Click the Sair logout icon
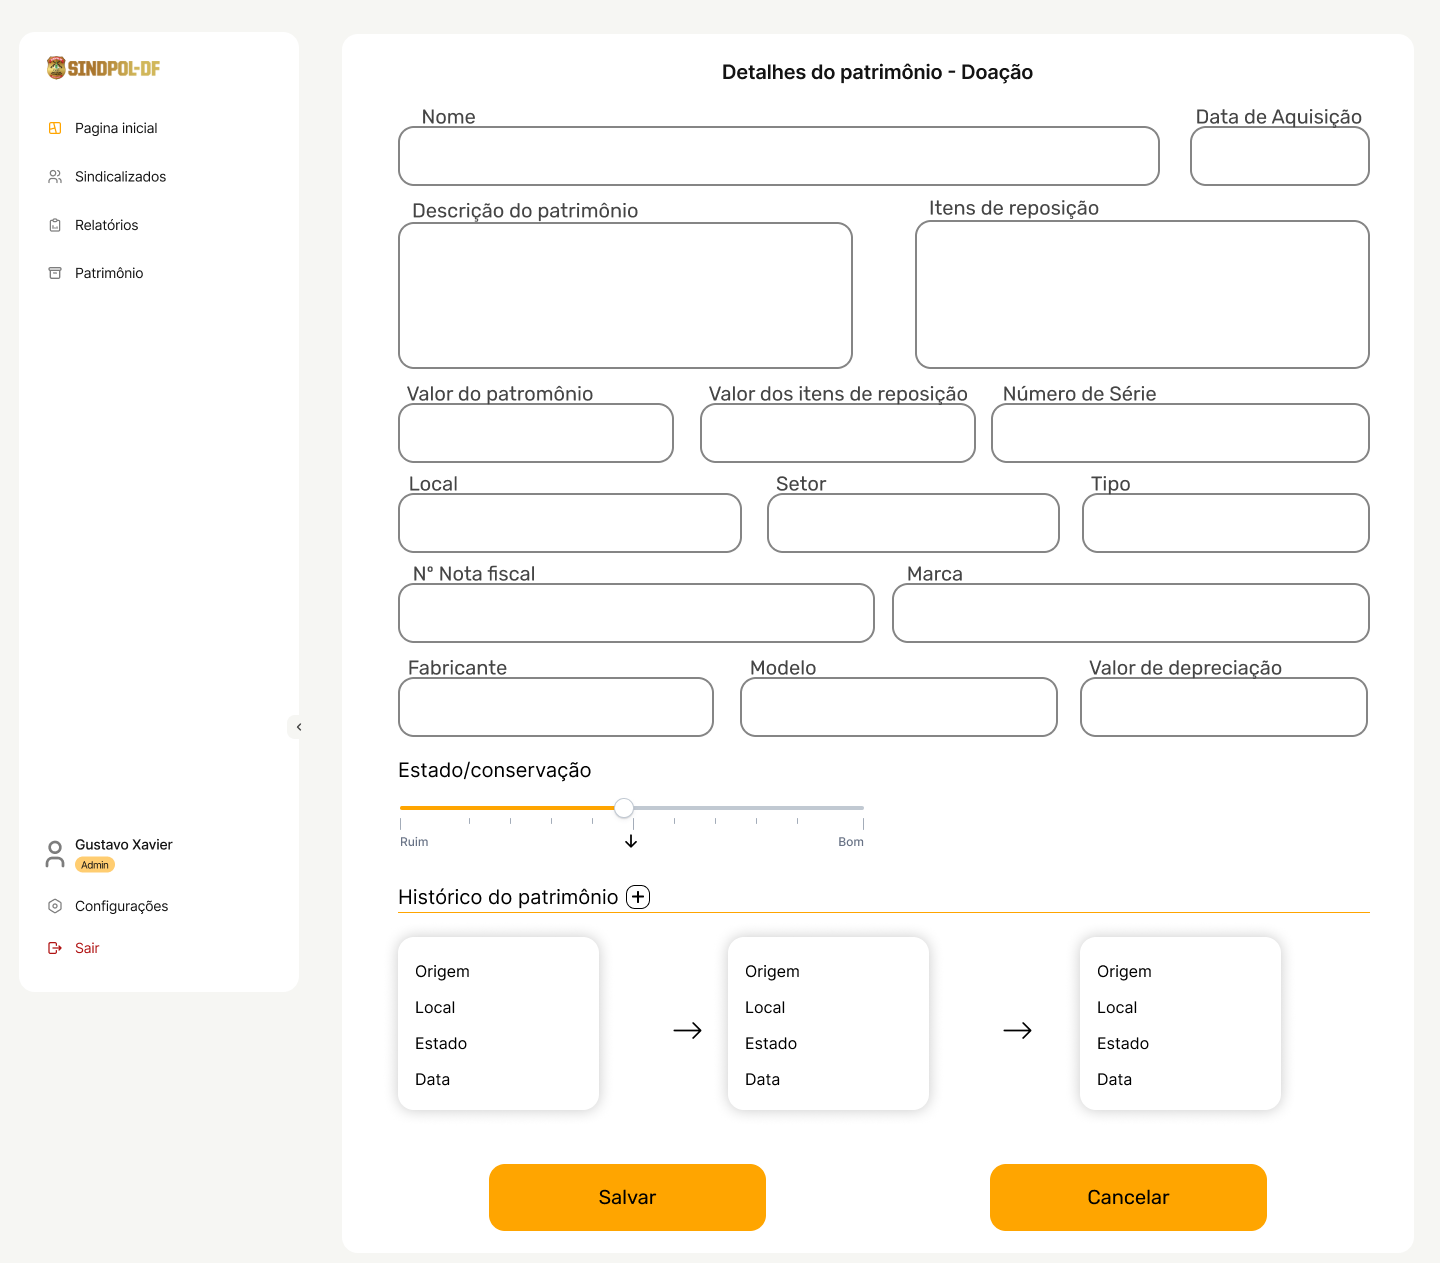The height and width of the screenshot is (1263, 1440). 55,948
